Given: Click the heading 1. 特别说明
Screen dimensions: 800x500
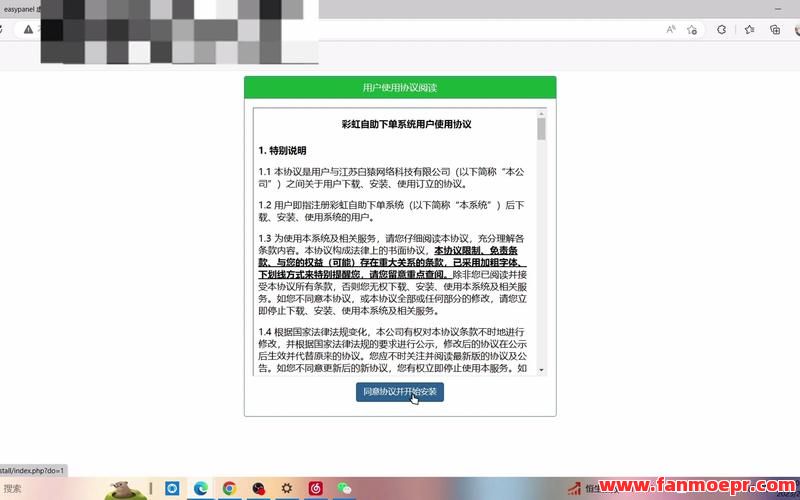Looking at the screenshot, I should tap(282, 151).
